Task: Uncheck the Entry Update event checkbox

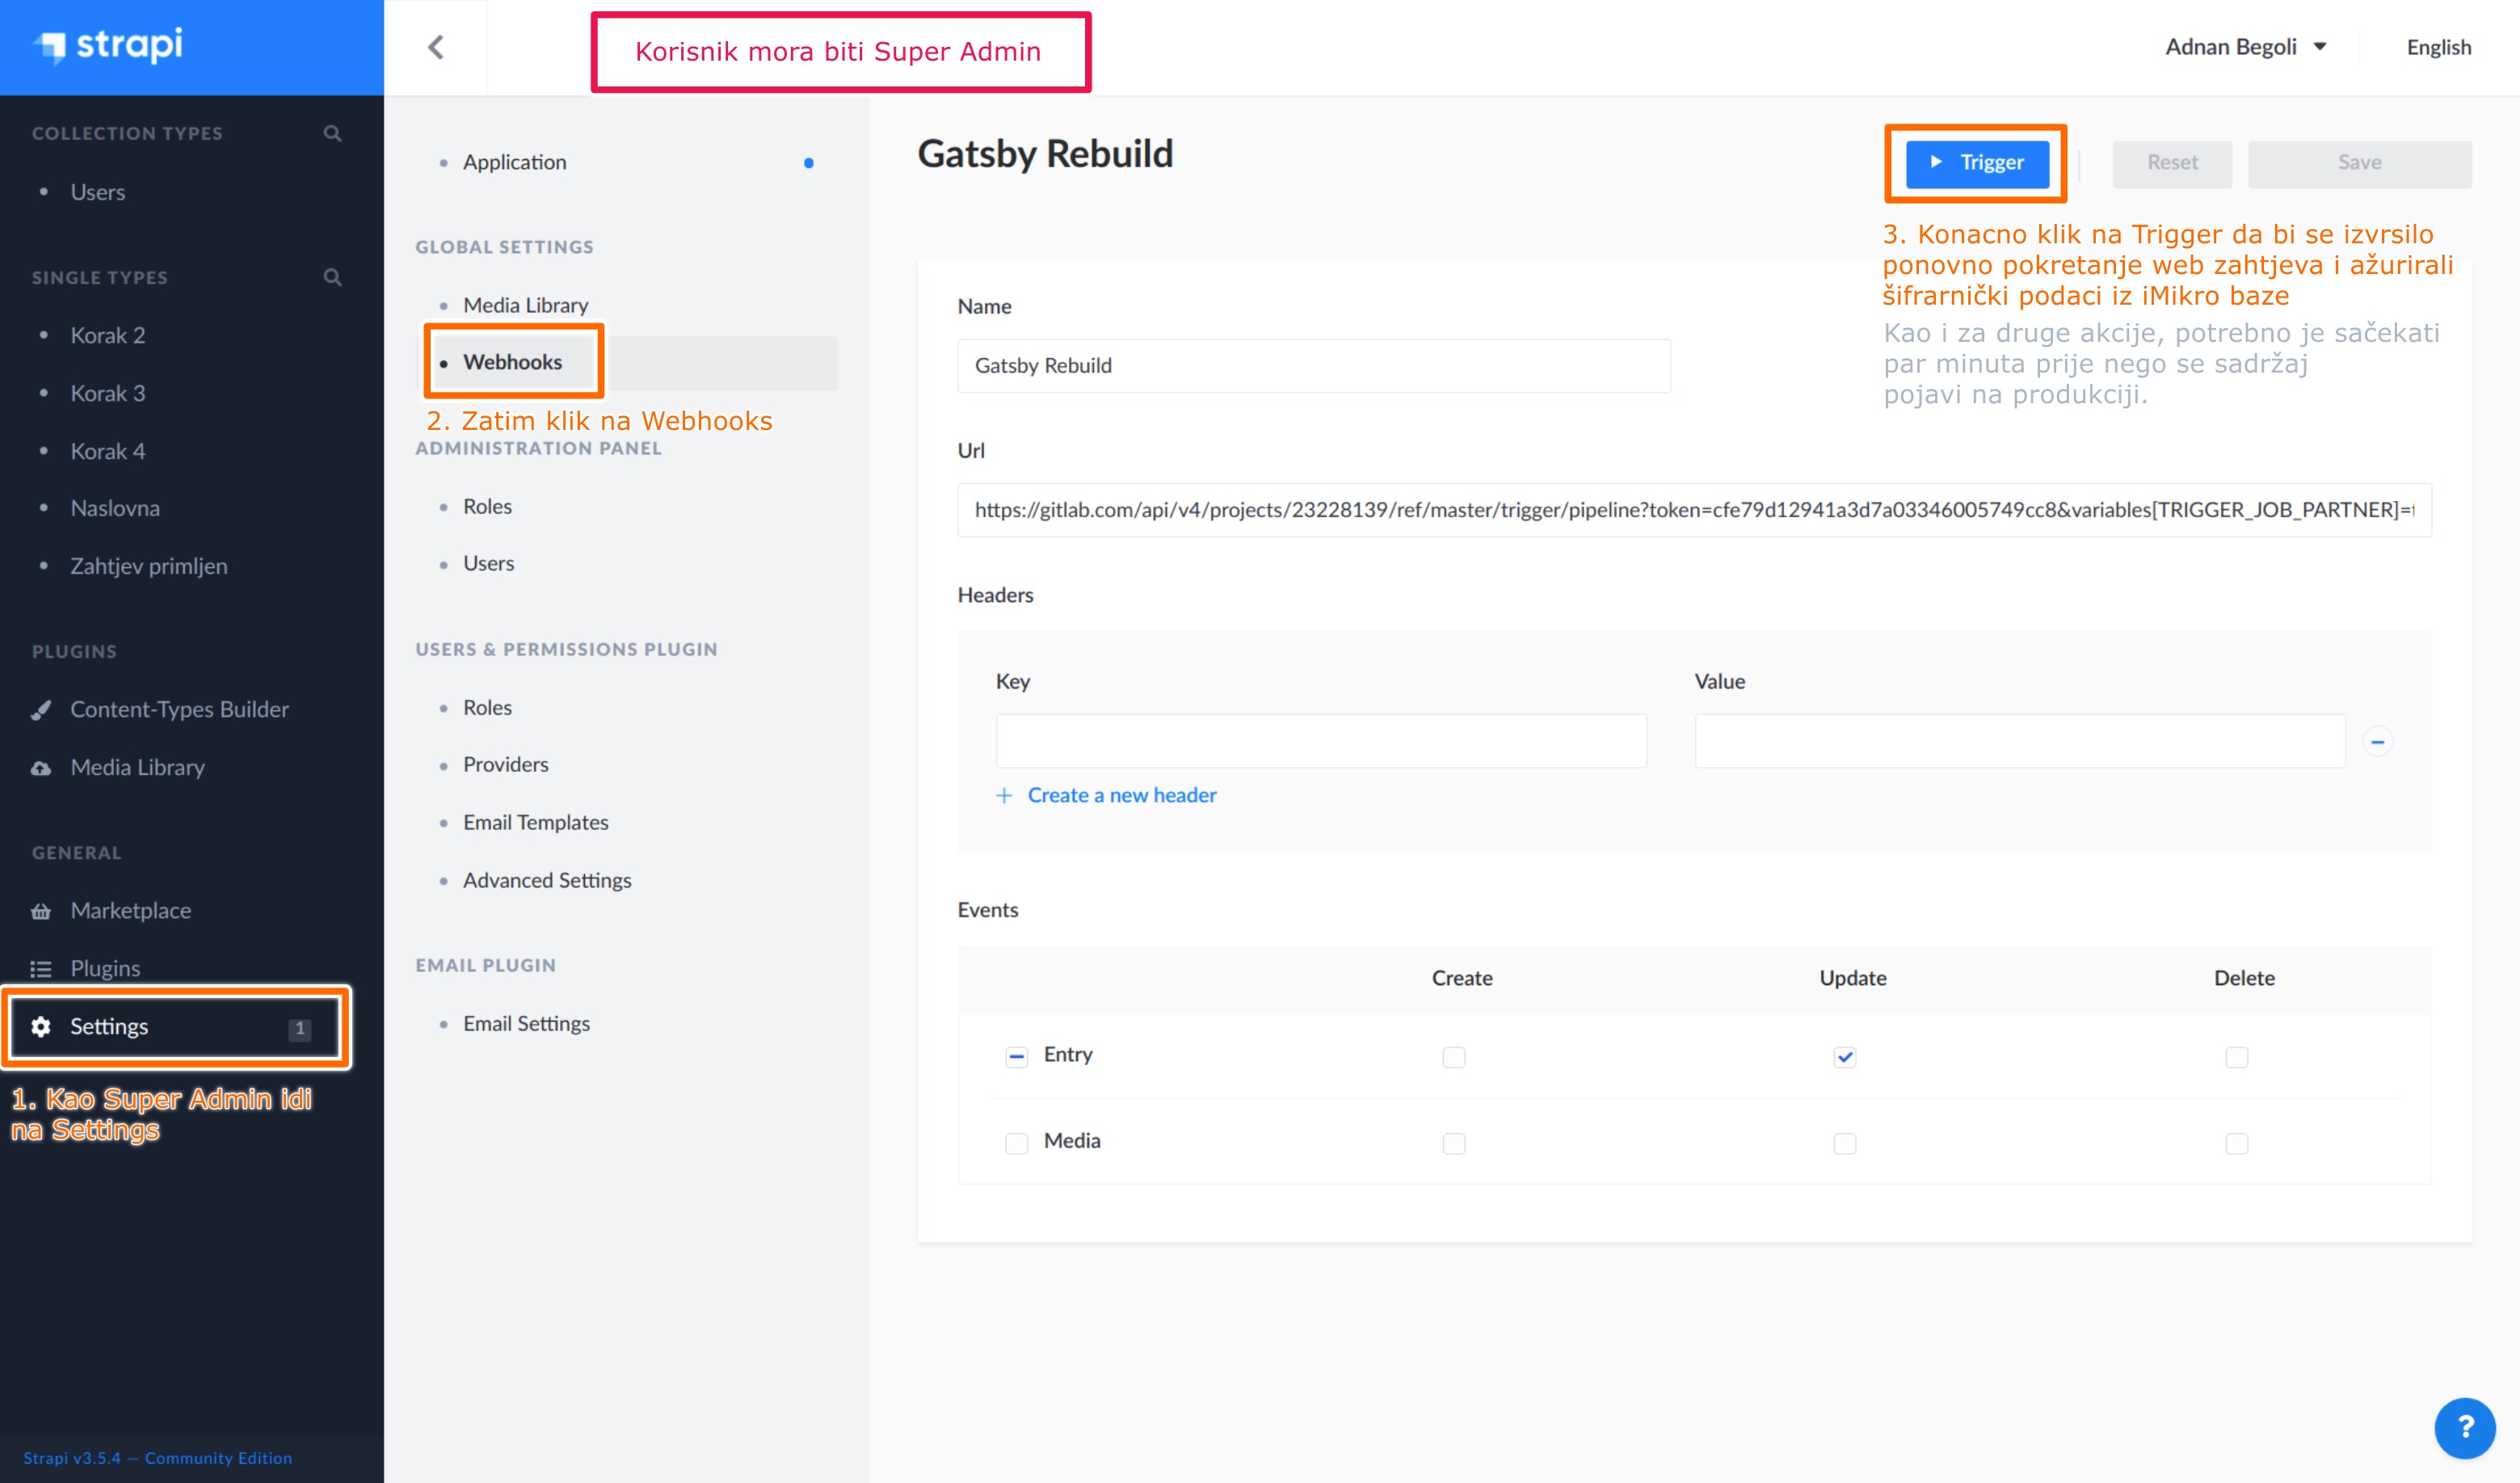Action: tap(1844, 1057)
